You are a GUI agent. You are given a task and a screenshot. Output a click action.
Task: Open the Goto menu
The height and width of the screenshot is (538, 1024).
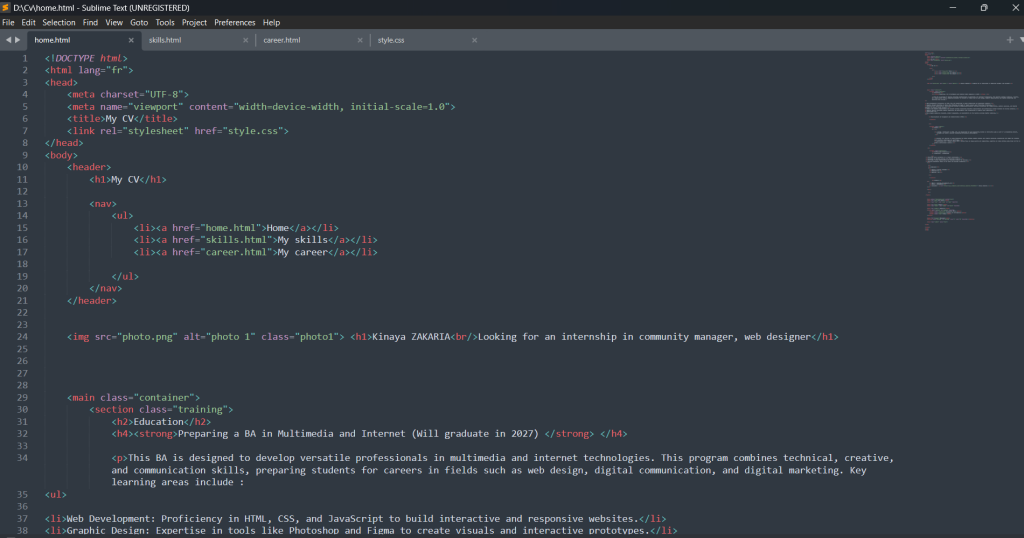point(139,22)
